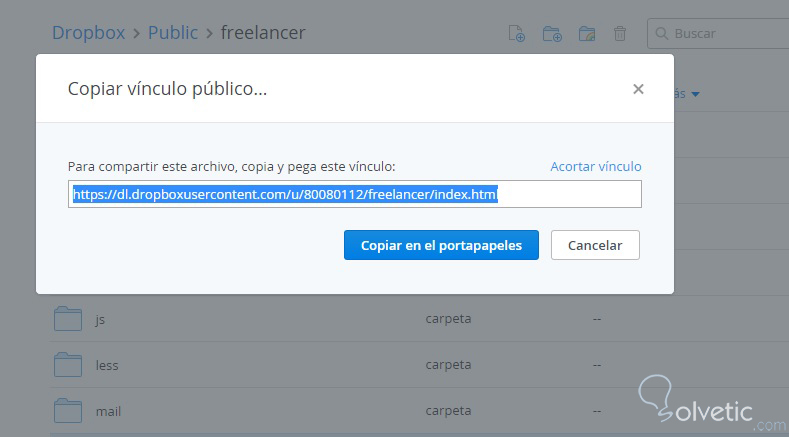Click the magnifier icon in search box

(662, 34)
